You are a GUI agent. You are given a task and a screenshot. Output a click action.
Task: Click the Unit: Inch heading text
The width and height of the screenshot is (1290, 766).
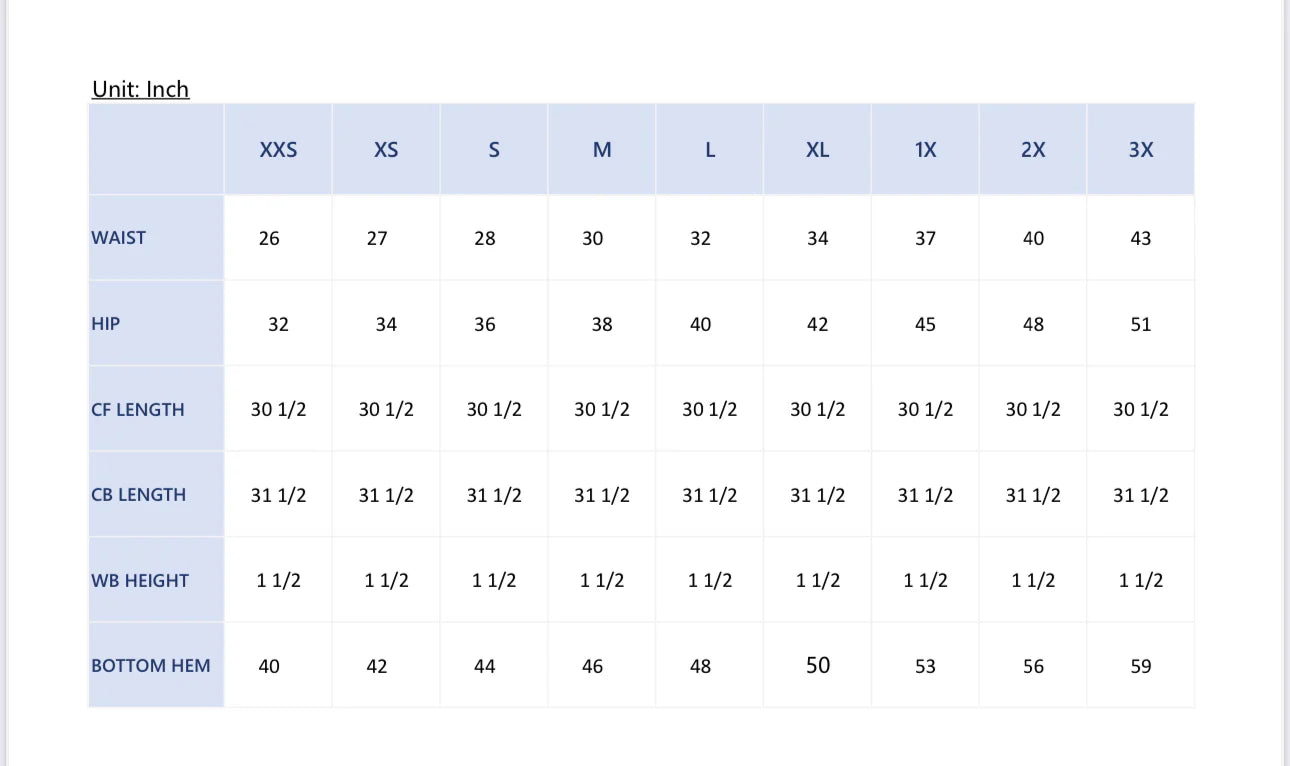[140, 89]
